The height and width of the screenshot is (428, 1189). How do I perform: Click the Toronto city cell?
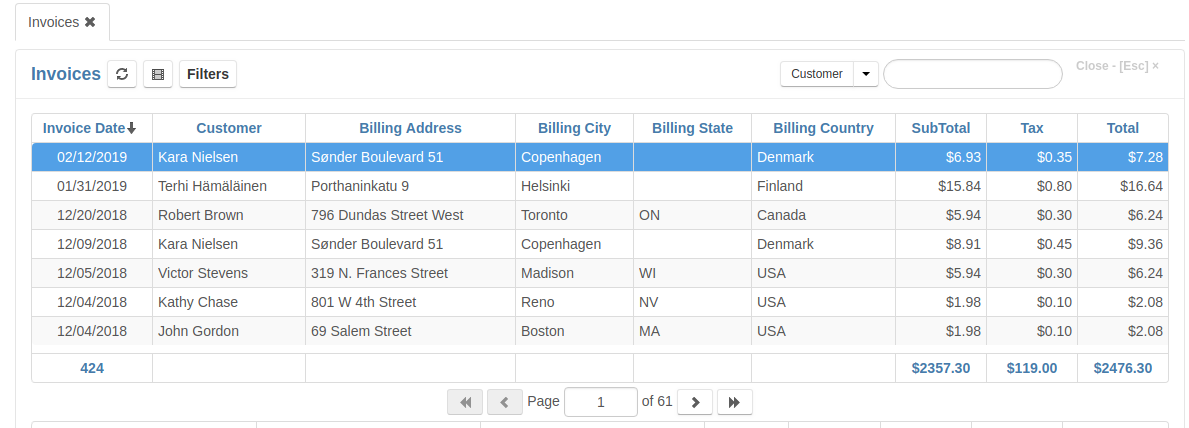pyautogui.click(x=574, y=215)
